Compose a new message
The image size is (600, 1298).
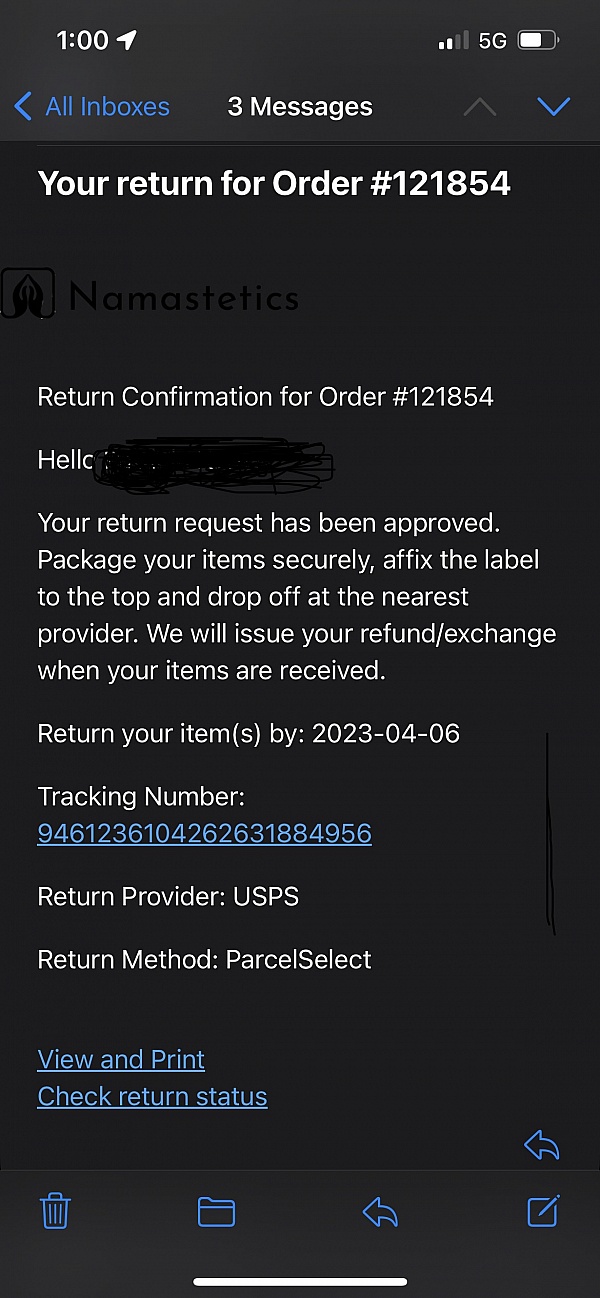pos(543,1211)
